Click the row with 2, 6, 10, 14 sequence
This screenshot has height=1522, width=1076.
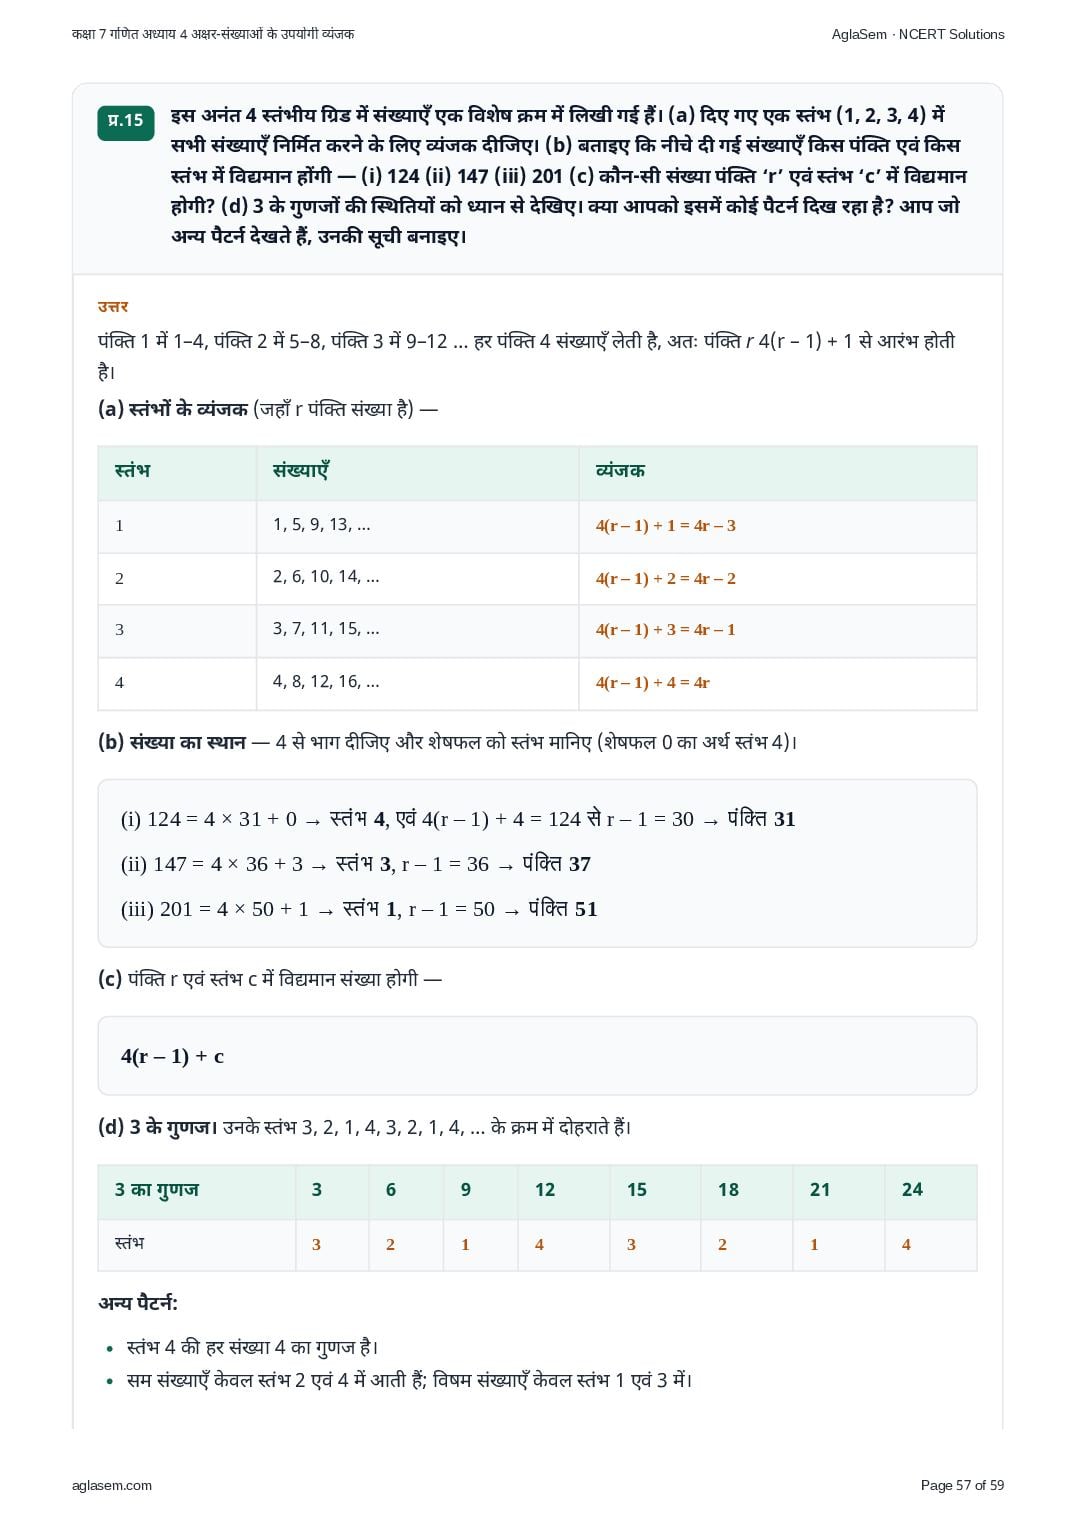tap(537, 578)
